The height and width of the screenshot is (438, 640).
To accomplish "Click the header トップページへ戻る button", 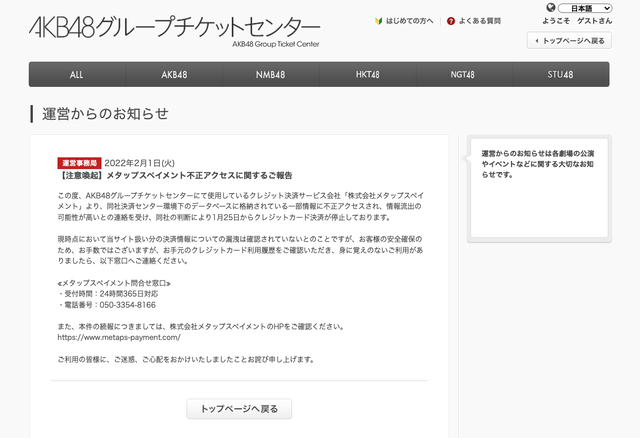I will pos(569,40).
